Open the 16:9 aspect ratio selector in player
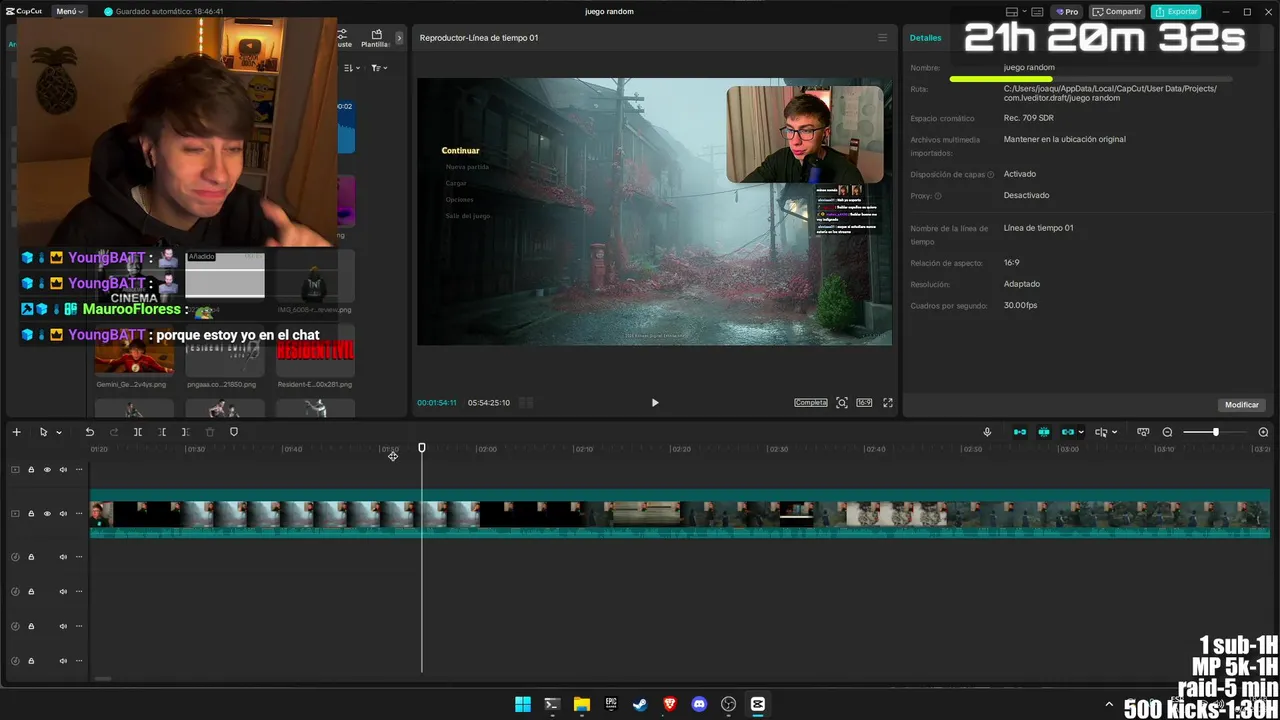Screen dimensions: 1280x720 [864, 402]
